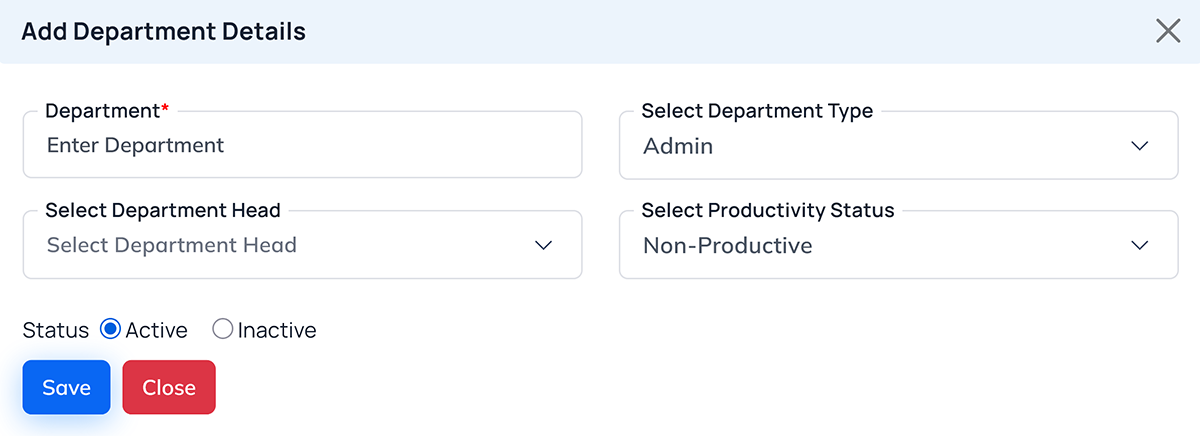Click the 'Select Department Head' field label above the box

(163, 210)
